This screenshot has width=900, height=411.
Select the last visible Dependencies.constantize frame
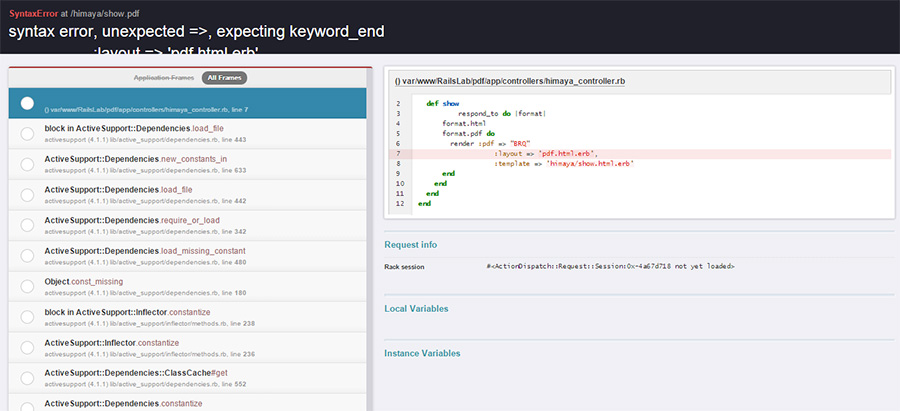point(123,403)
